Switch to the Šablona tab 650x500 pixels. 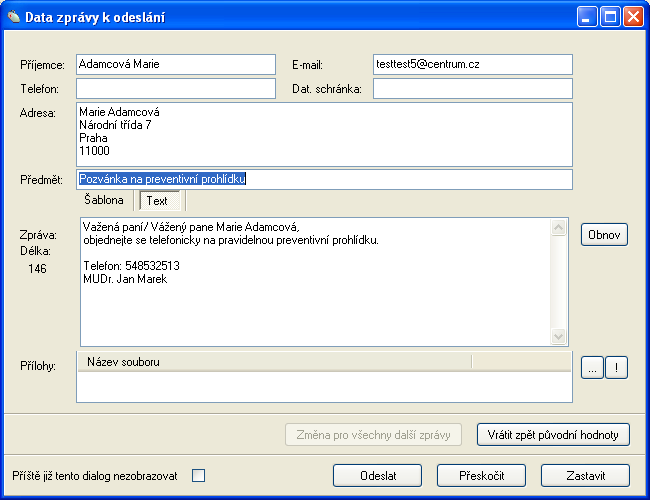[103, 200]
